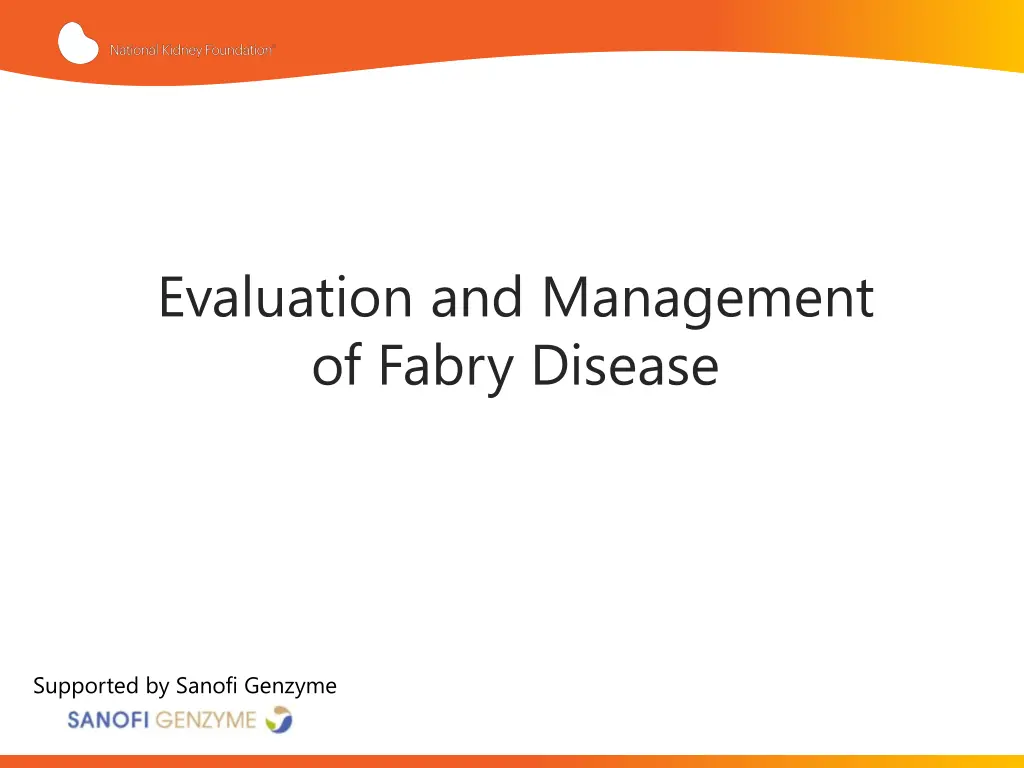This screenshot has height=768, width=1024.
Task: Select the word Evaluation in the title
Action: pyautogui.click(x=287, y=298)
